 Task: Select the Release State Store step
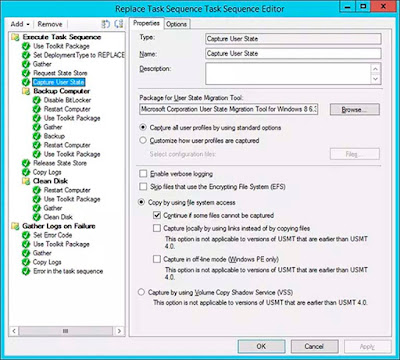(x=60, y=163)
